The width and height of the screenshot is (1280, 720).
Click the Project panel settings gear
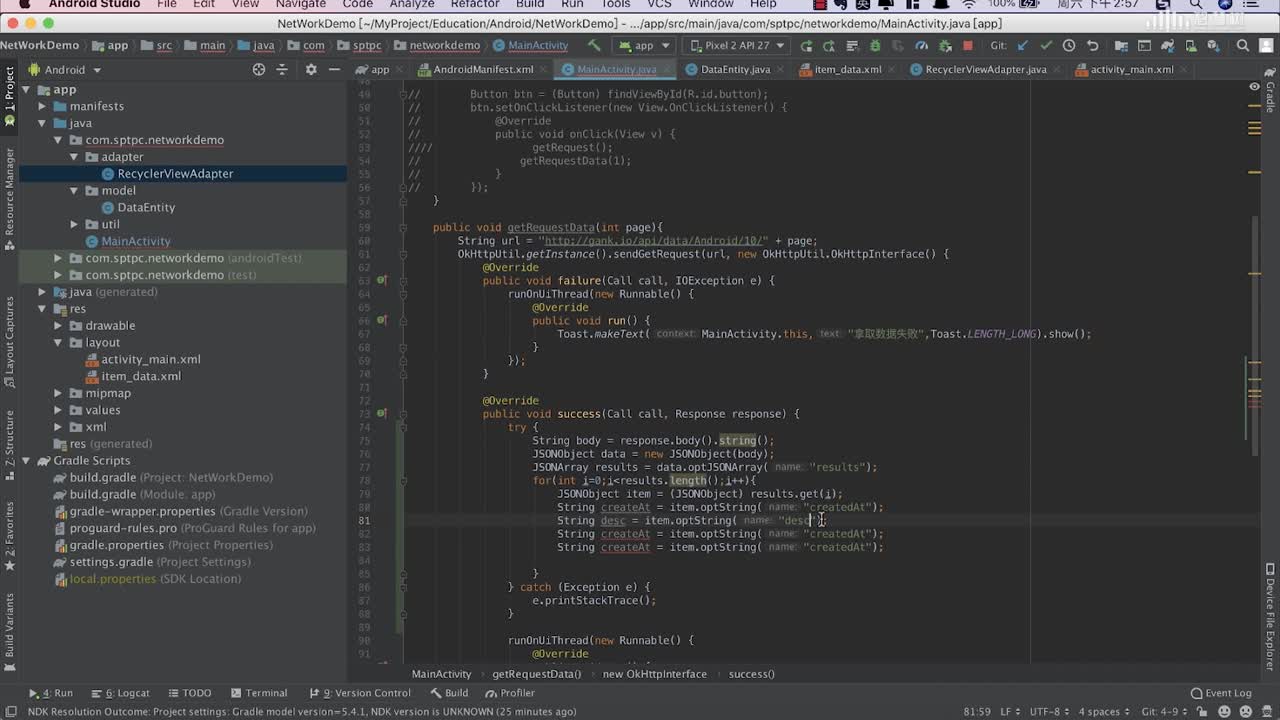tap(311, 69)
